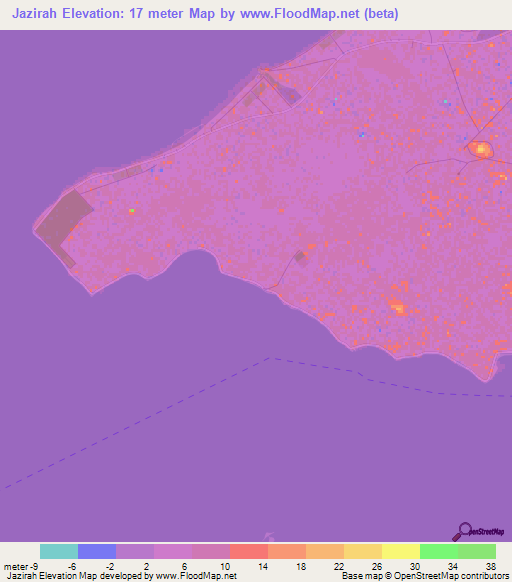The height and width of the screenshot is (582, 512).
Task: Click the blue -6 meter legend swatch
Action: click(97, 552)
